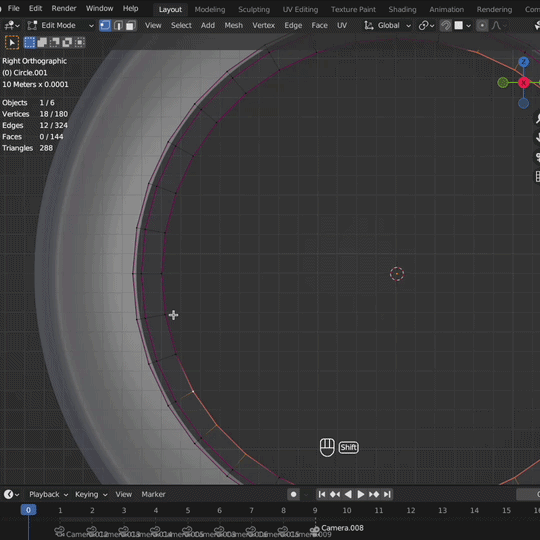Click the current frame 0 playhead

tap(28, 510)
